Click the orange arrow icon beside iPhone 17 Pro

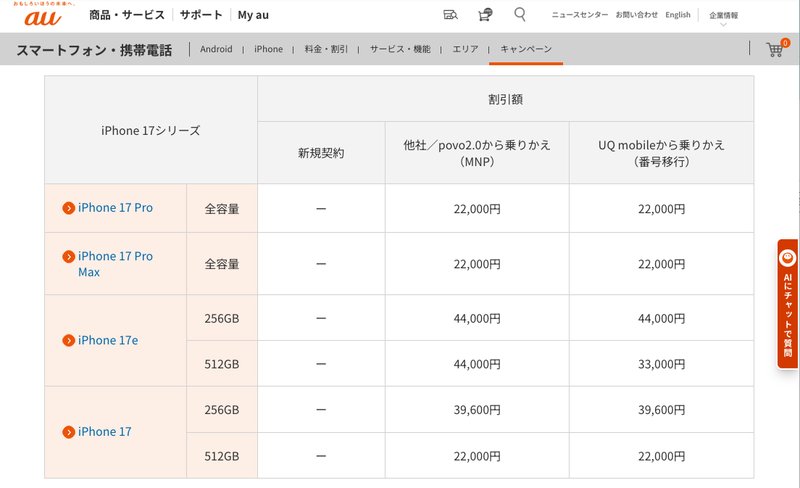coord(68,208)
